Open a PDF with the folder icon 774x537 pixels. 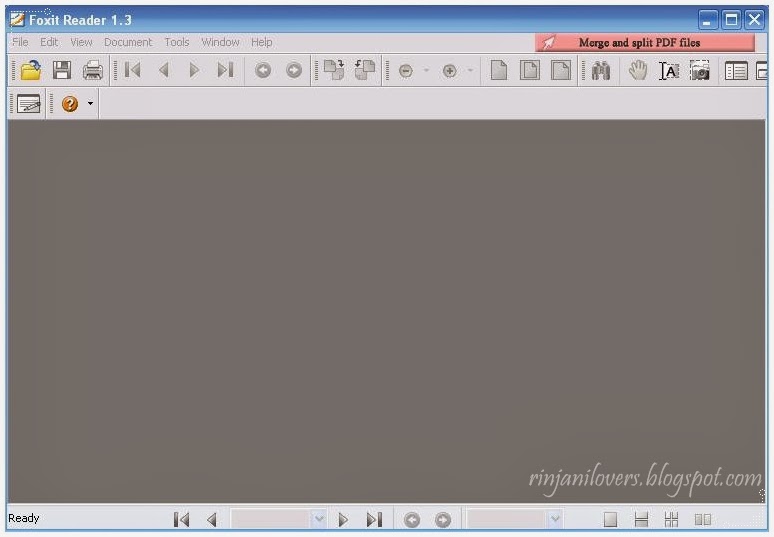pyautogui.click(x=31, y=70)
